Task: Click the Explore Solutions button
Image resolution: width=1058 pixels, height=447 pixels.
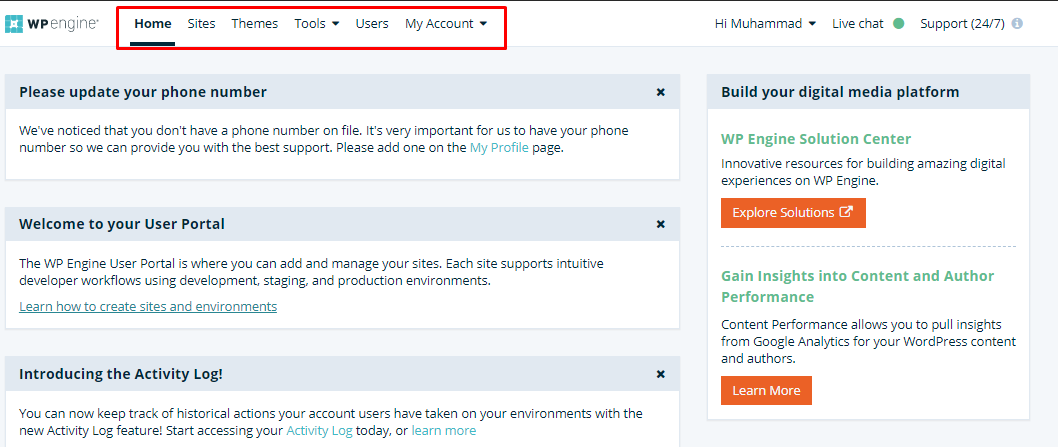Action: 793,213
